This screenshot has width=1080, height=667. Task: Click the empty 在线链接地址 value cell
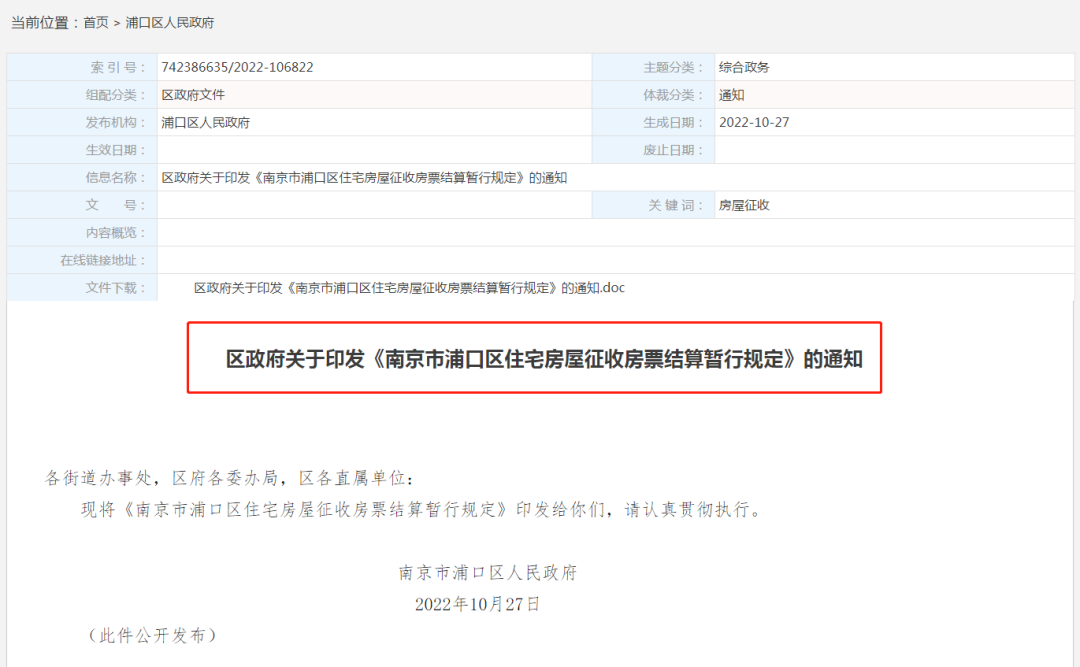coord(614,260)
